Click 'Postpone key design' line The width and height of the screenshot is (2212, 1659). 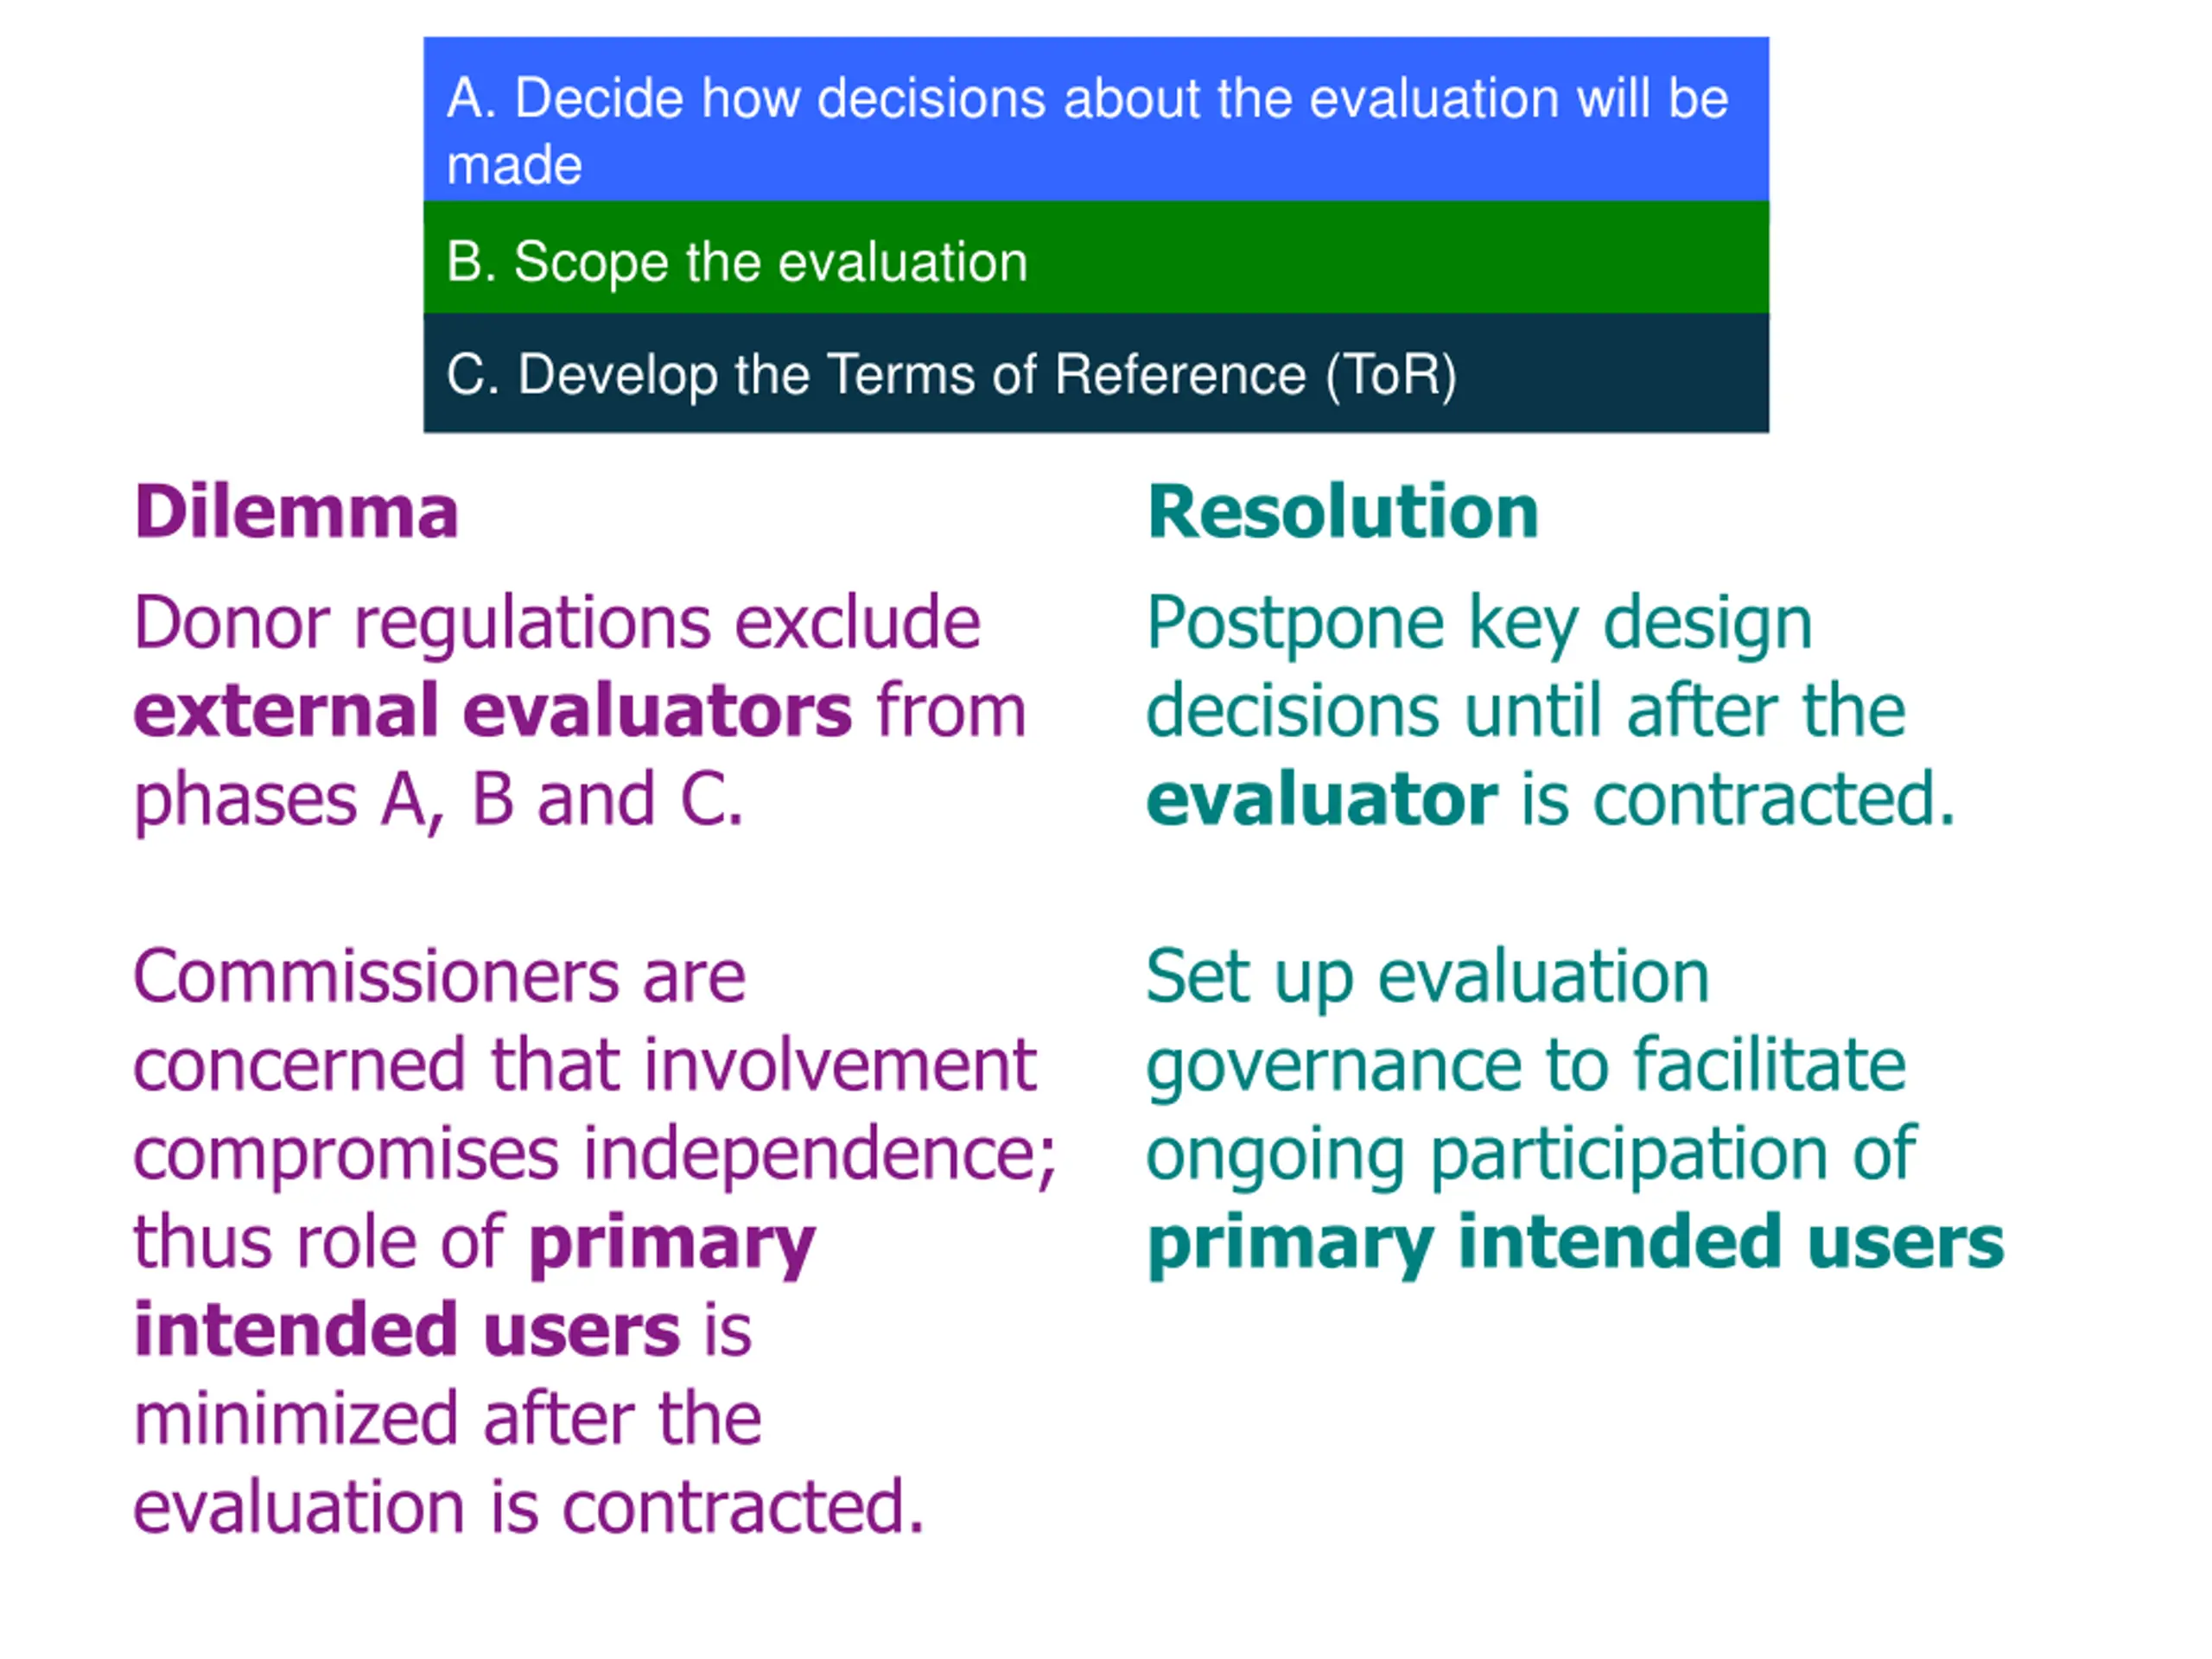click(1479, 625)
